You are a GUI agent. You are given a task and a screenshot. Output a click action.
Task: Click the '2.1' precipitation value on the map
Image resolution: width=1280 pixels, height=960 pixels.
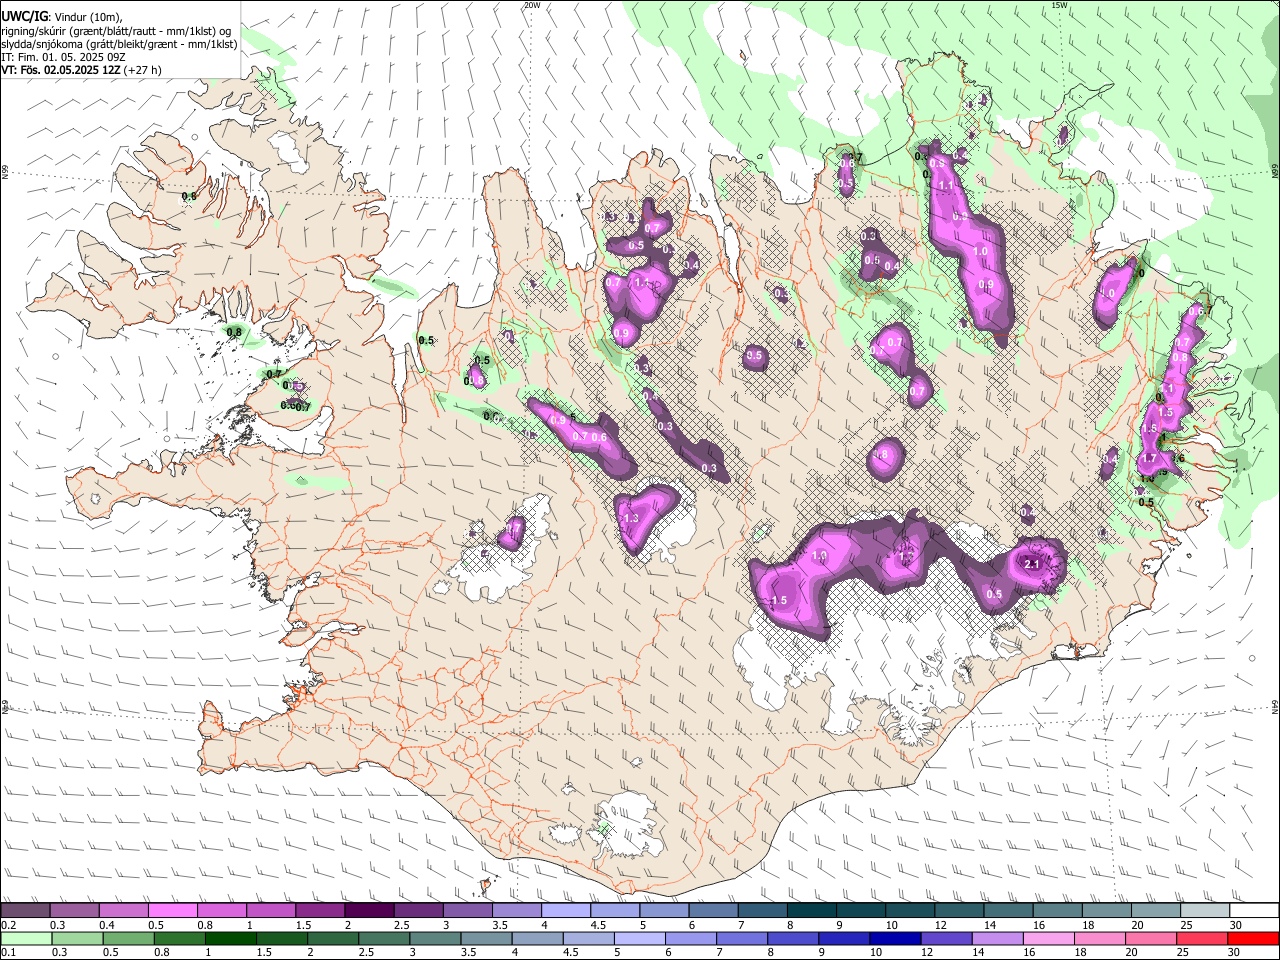(1033, 565)
